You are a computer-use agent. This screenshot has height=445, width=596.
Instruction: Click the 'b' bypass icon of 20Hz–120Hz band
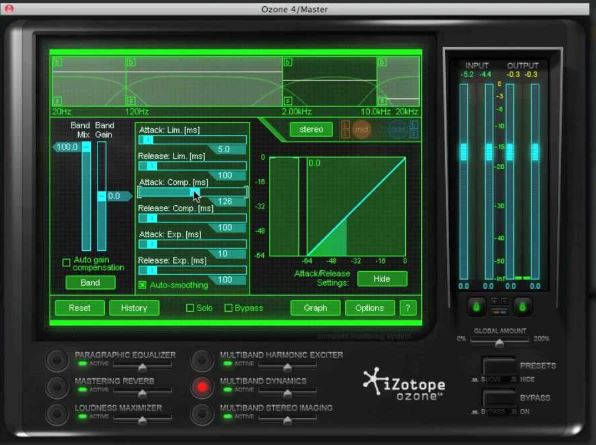tap(57, 62)
